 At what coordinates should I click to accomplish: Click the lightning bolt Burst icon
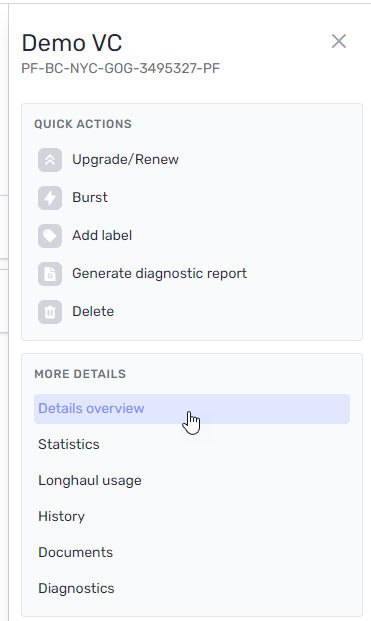point(50,198)
